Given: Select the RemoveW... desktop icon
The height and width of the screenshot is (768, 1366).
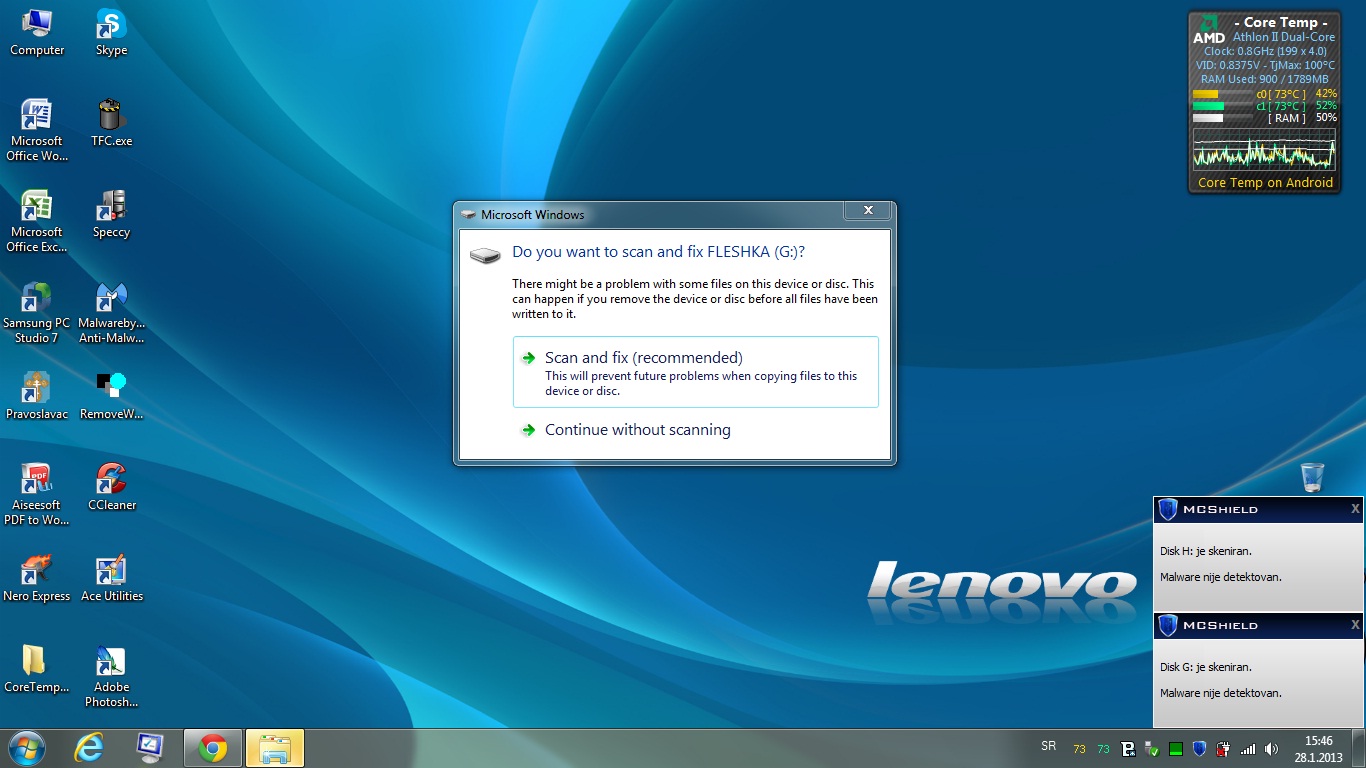Looking at the screenshot, I should [111, 396].
